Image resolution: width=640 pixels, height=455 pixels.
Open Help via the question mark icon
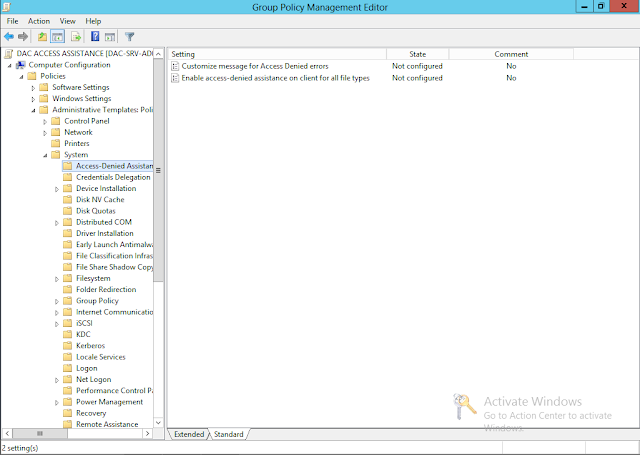click(95, 37)
